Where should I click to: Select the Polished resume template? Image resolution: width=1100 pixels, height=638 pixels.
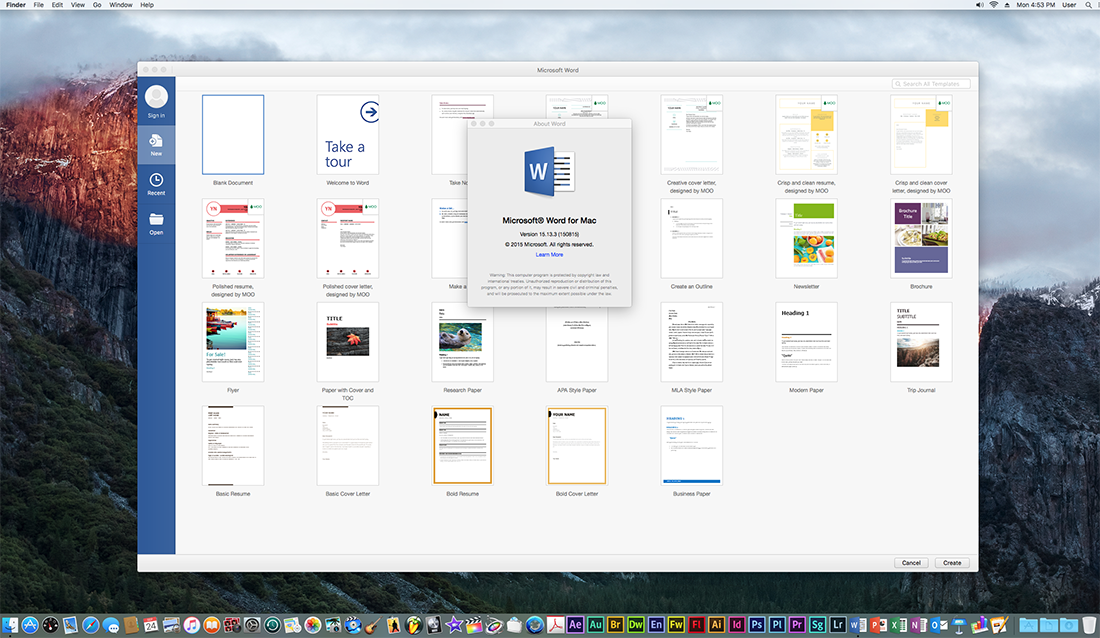coord(233,239)
